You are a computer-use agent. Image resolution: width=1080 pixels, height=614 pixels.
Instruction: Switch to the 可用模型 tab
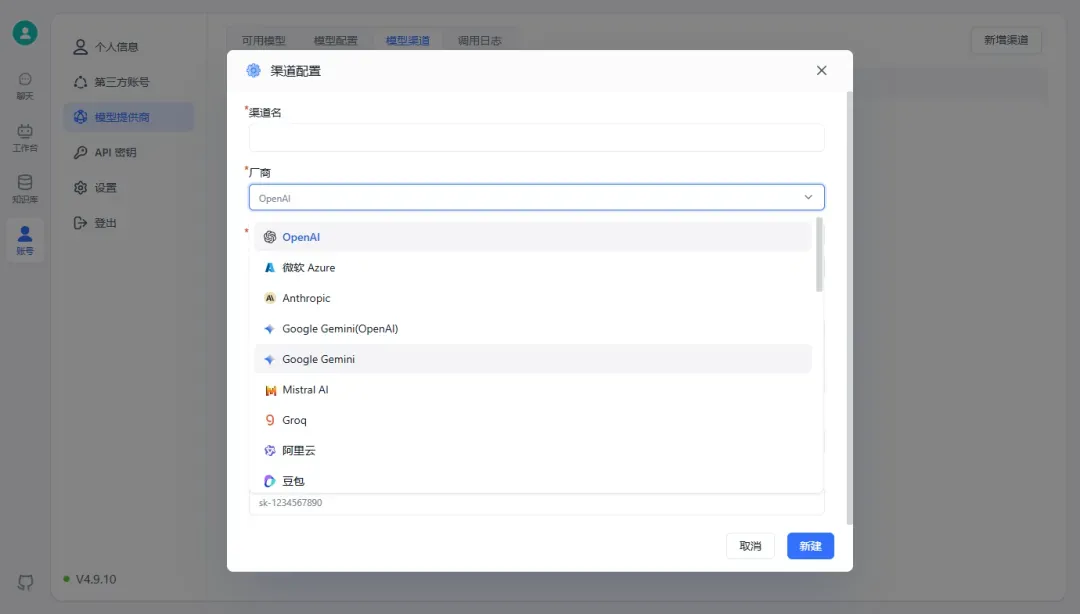pyautogui.click(x=263, y=41)
